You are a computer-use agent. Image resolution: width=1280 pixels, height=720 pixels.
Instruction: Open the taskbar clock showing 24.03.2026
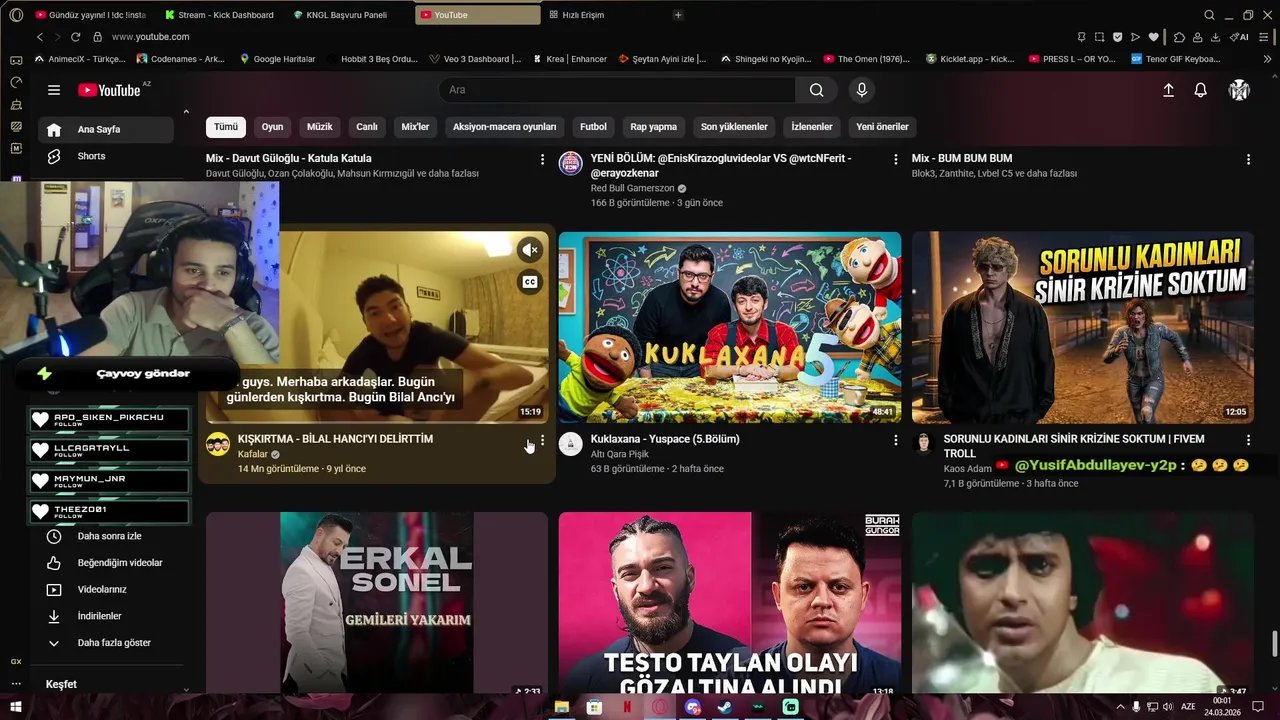point(1222,707)
